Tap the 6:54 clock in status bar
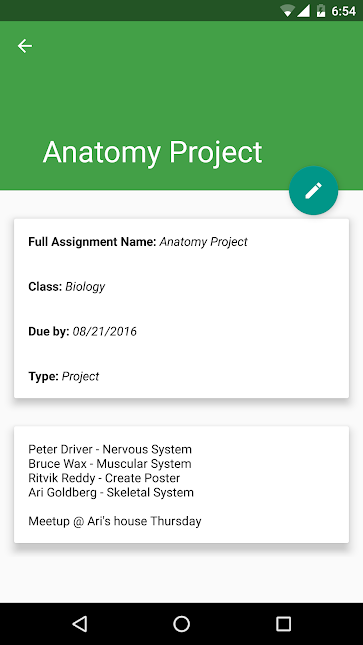363x645 pixels. 343,11
